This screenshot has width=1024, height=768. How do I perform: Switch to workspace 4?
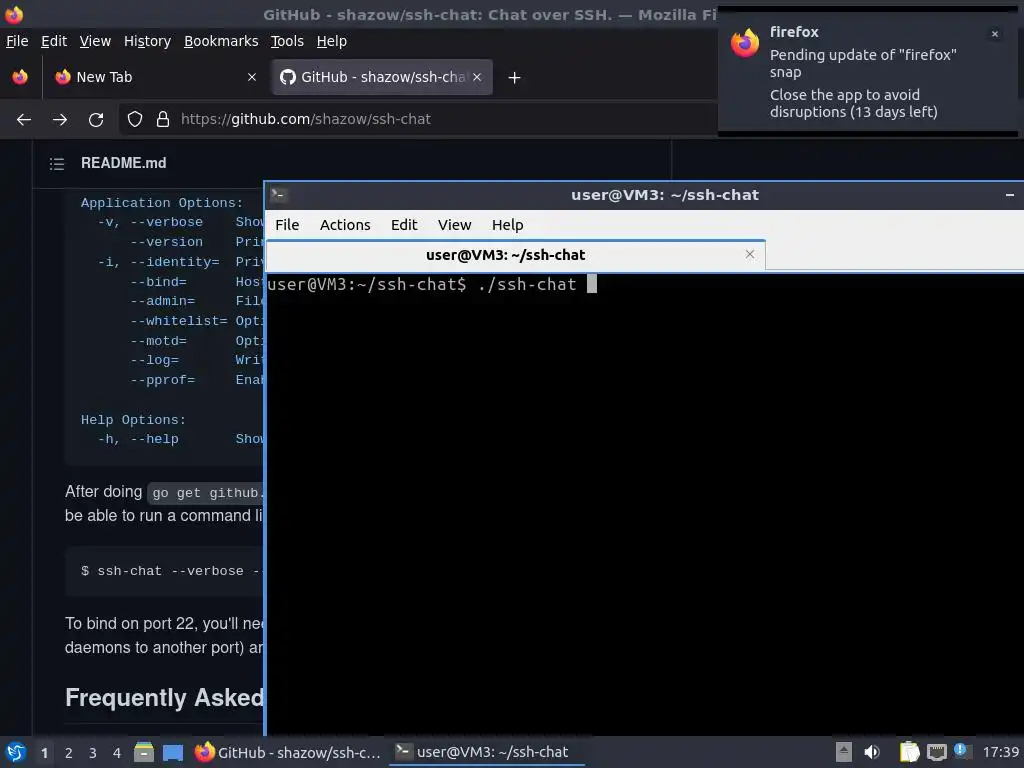(x=117, y=753)
